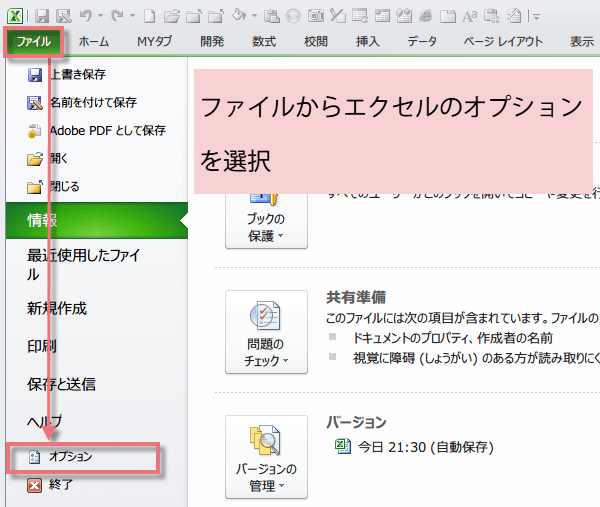
Task: Click the oval shape icon in toolbar
Action: tap(293, 16)
